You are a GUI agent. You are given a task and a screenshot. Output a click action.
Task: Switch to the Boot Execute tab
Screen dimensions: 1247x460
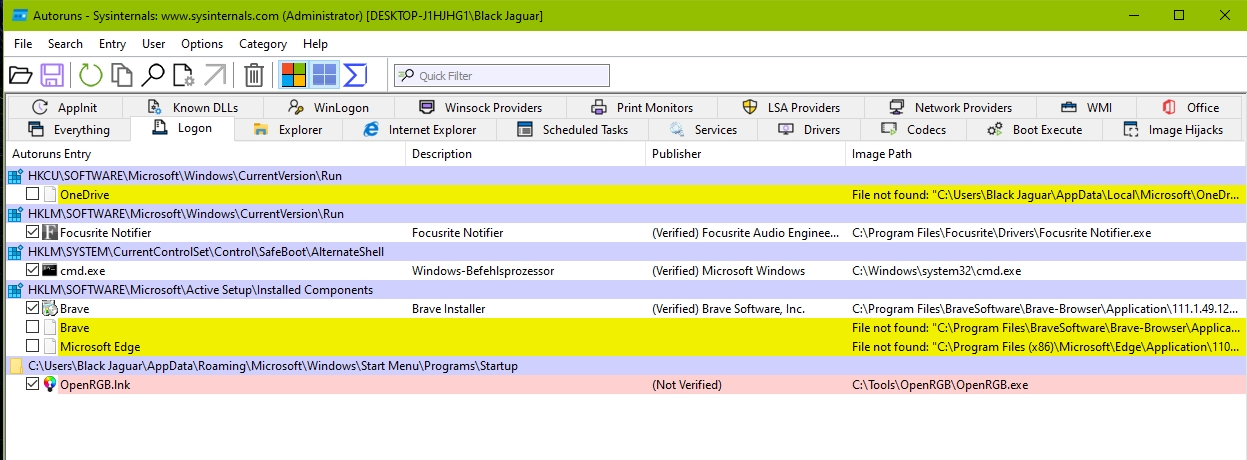pos(1034,130)
